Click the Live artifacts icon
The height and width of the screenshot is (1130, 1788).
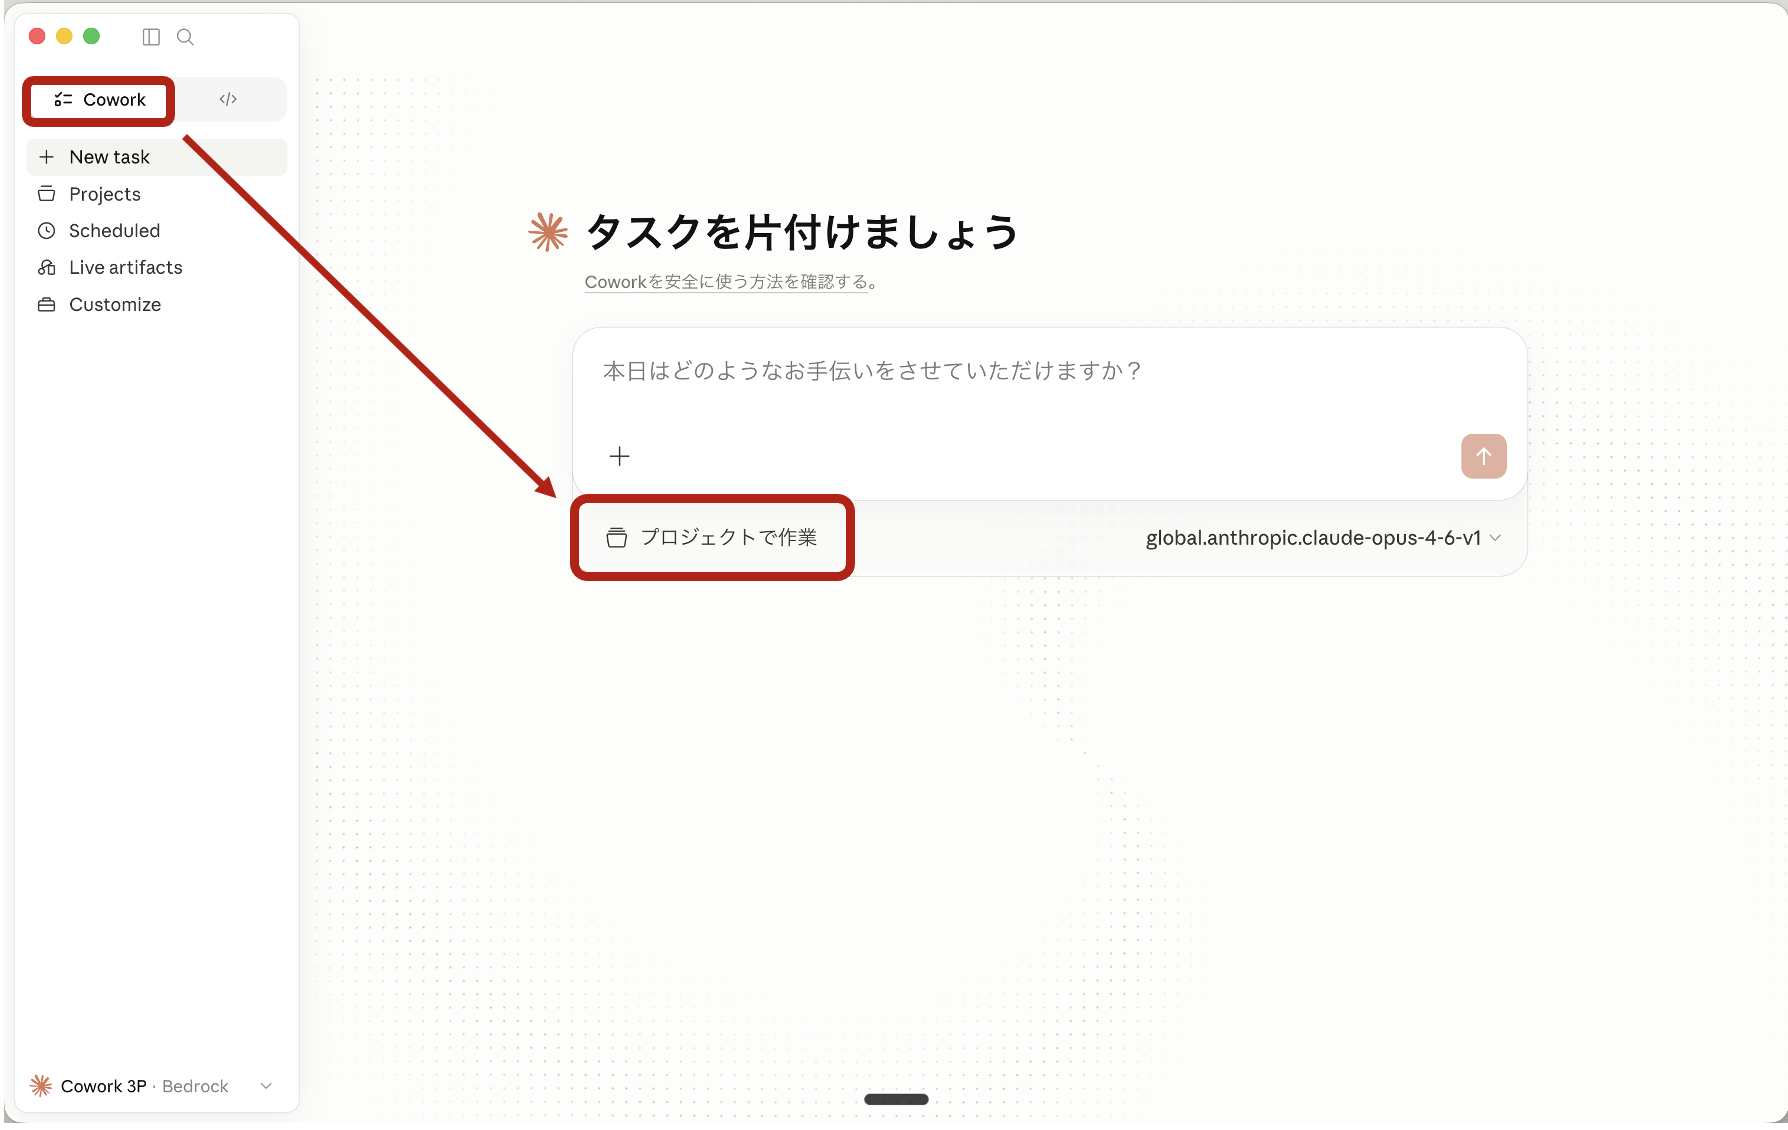pyautogui.click(x=46, y=268)
